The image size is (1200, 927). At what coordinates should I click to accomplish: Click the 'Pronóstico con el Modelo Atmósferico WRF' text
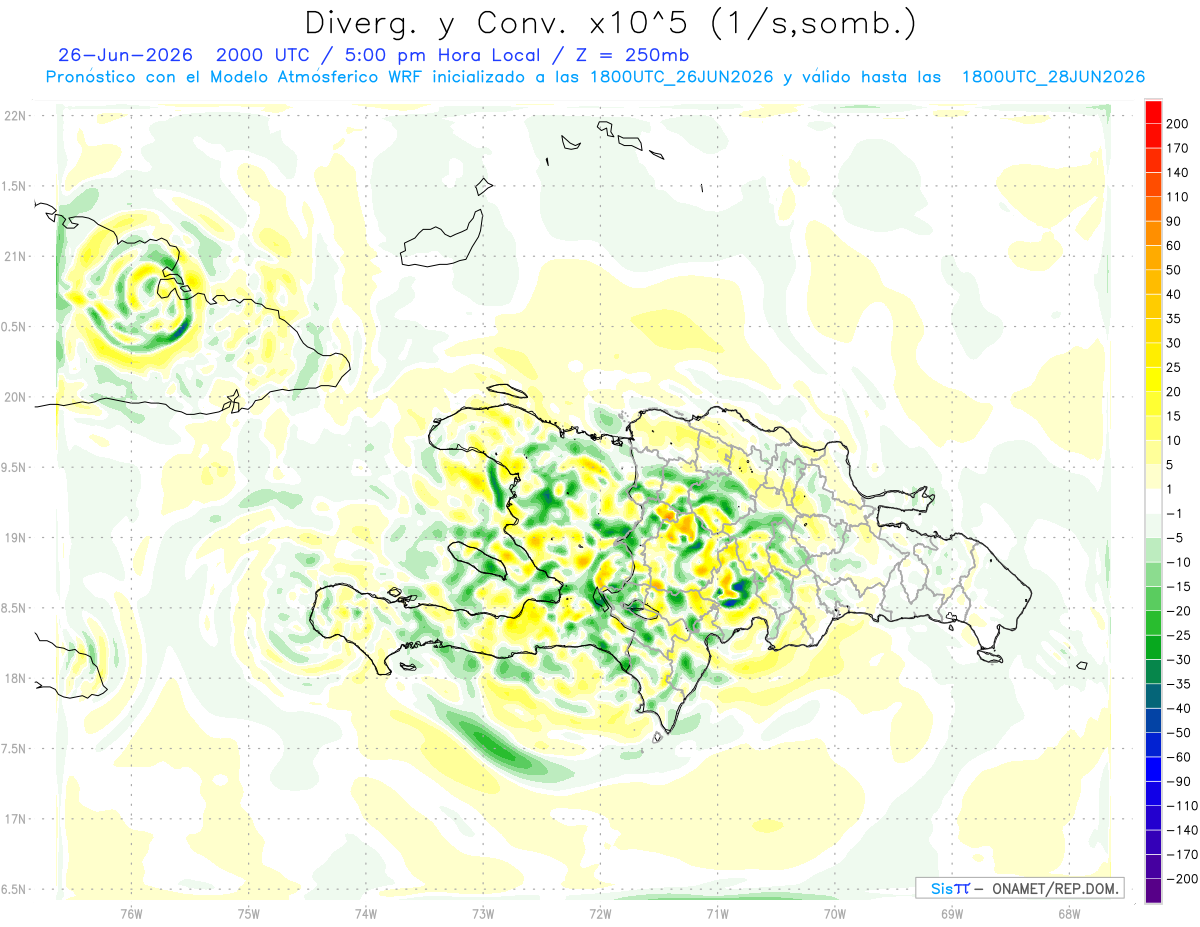[233, 77]
